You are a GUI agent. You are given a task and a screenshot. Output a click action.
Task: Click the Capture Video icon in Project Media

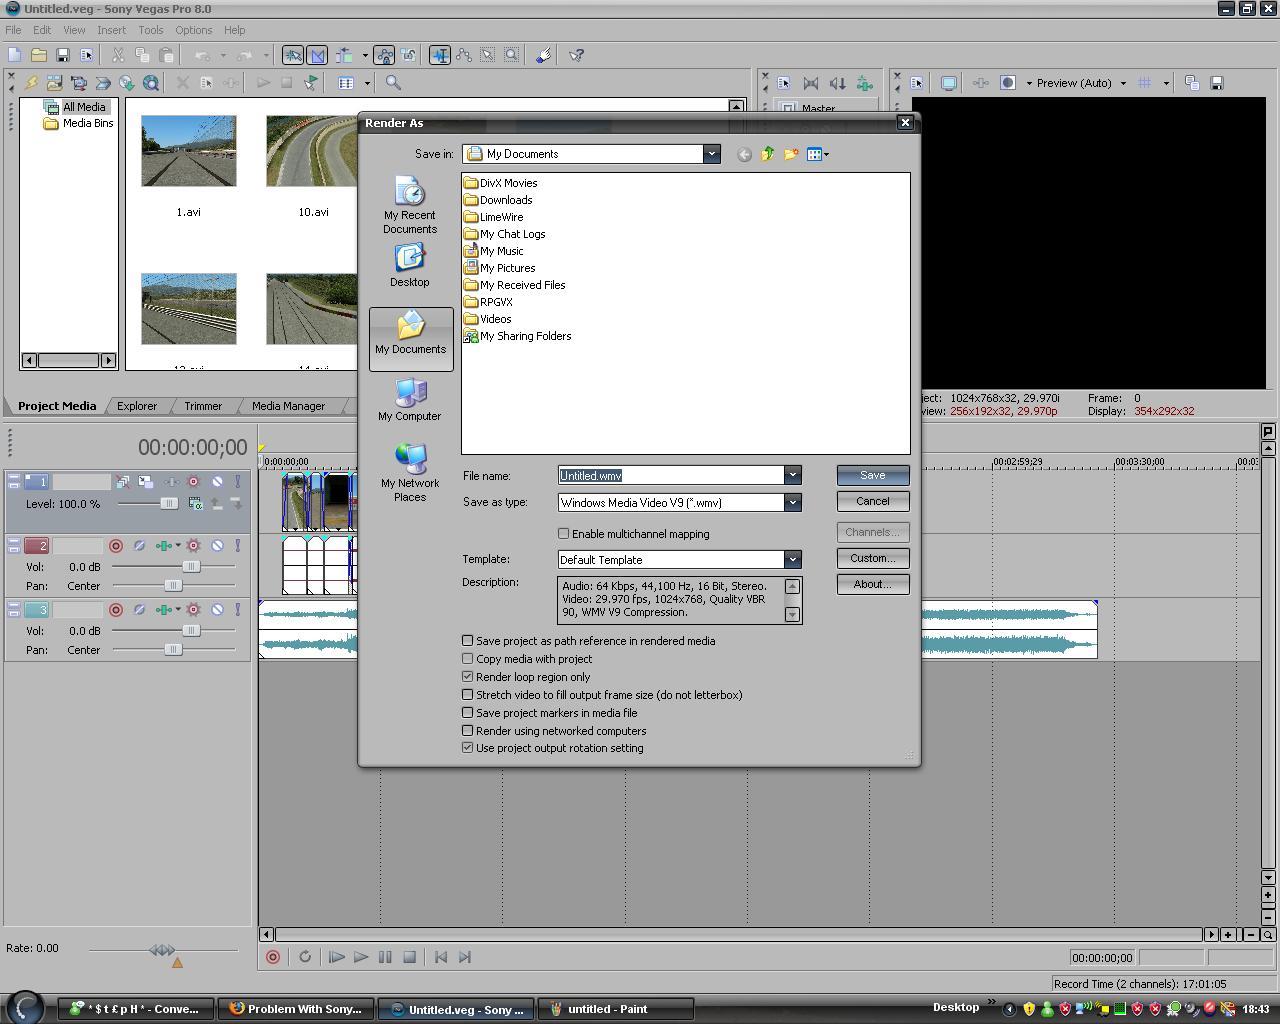[79, 83]
